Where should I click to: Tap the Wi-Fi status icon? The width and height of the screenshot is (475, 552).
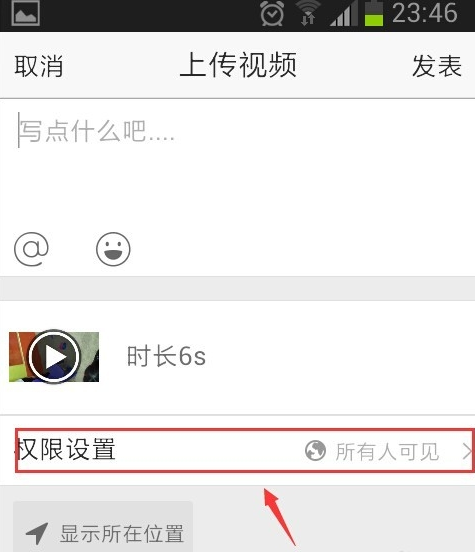(x=308, y=13)
